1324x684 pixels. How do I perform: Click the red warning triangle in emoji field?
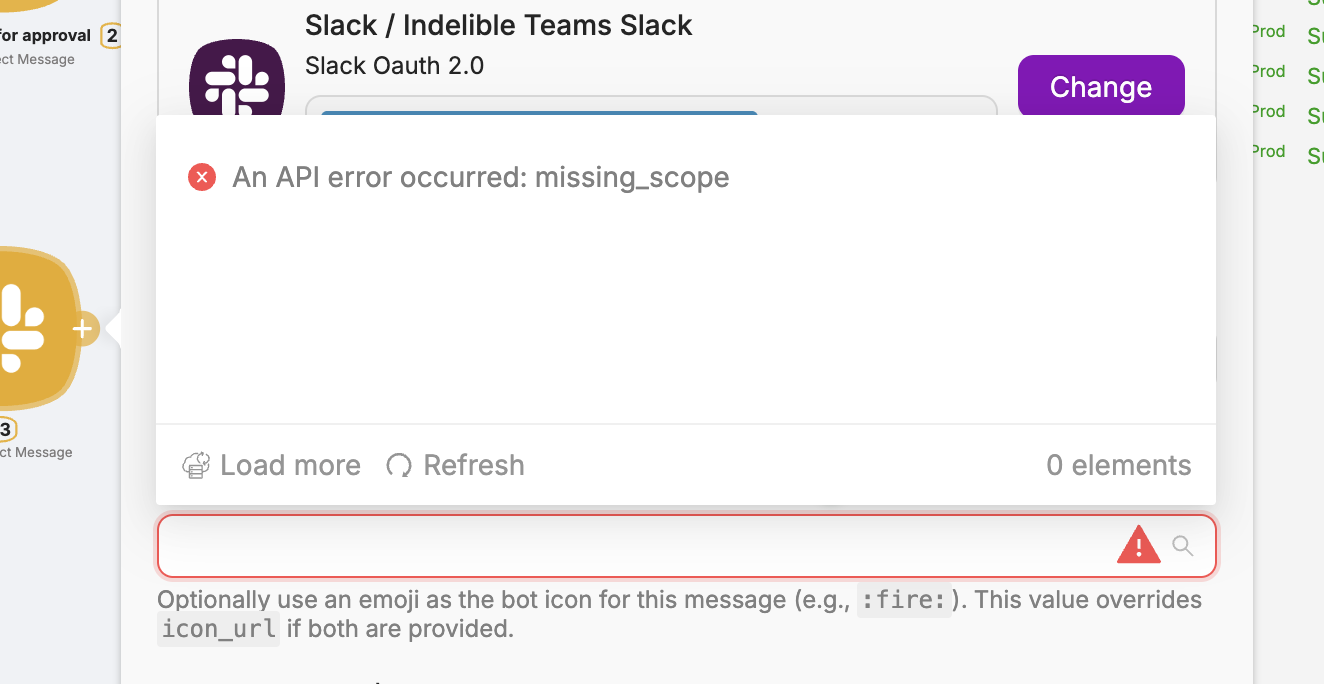point(1138,546)
